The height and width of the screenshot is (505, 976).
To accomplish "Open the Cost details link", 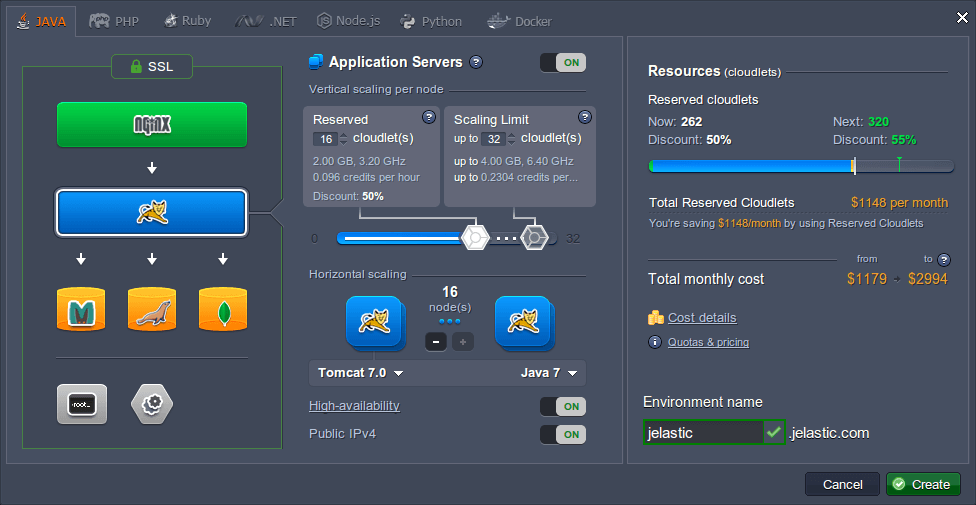I will tap(702, 318).
